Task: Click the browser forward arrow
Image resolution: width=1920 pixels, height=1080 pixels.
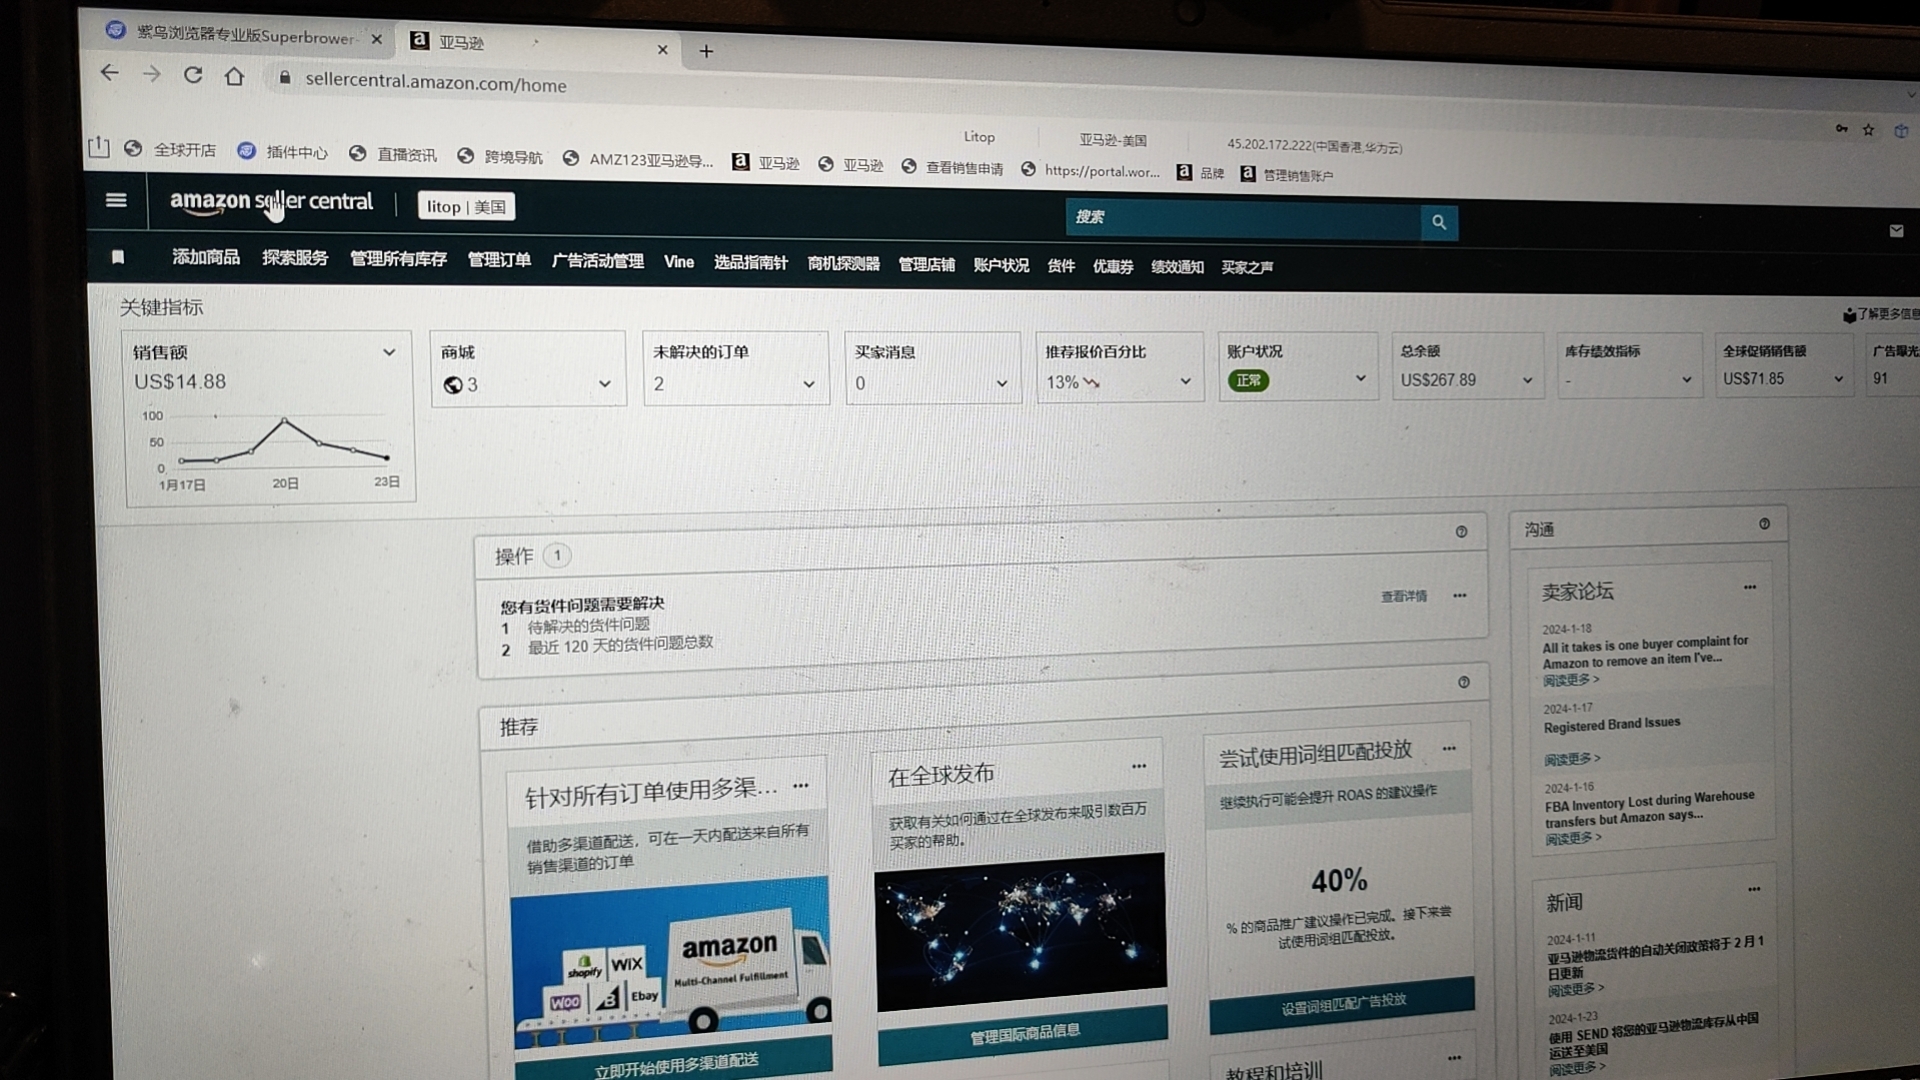Action: pyautogui.click(x=151, y=74)
